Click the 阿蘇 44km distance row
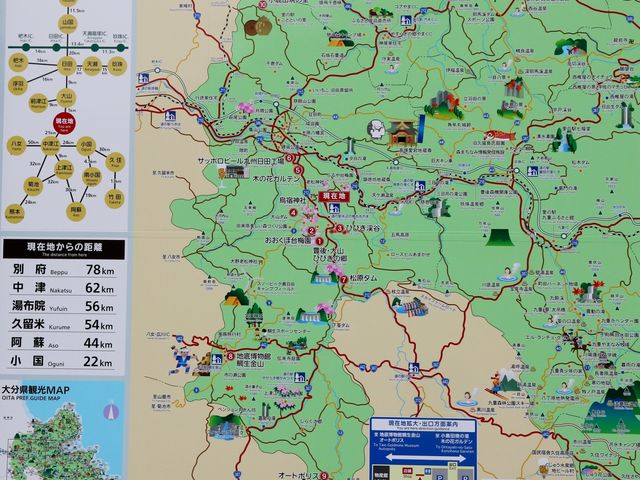This screenshot has height=480, width=640. [65, 343]
